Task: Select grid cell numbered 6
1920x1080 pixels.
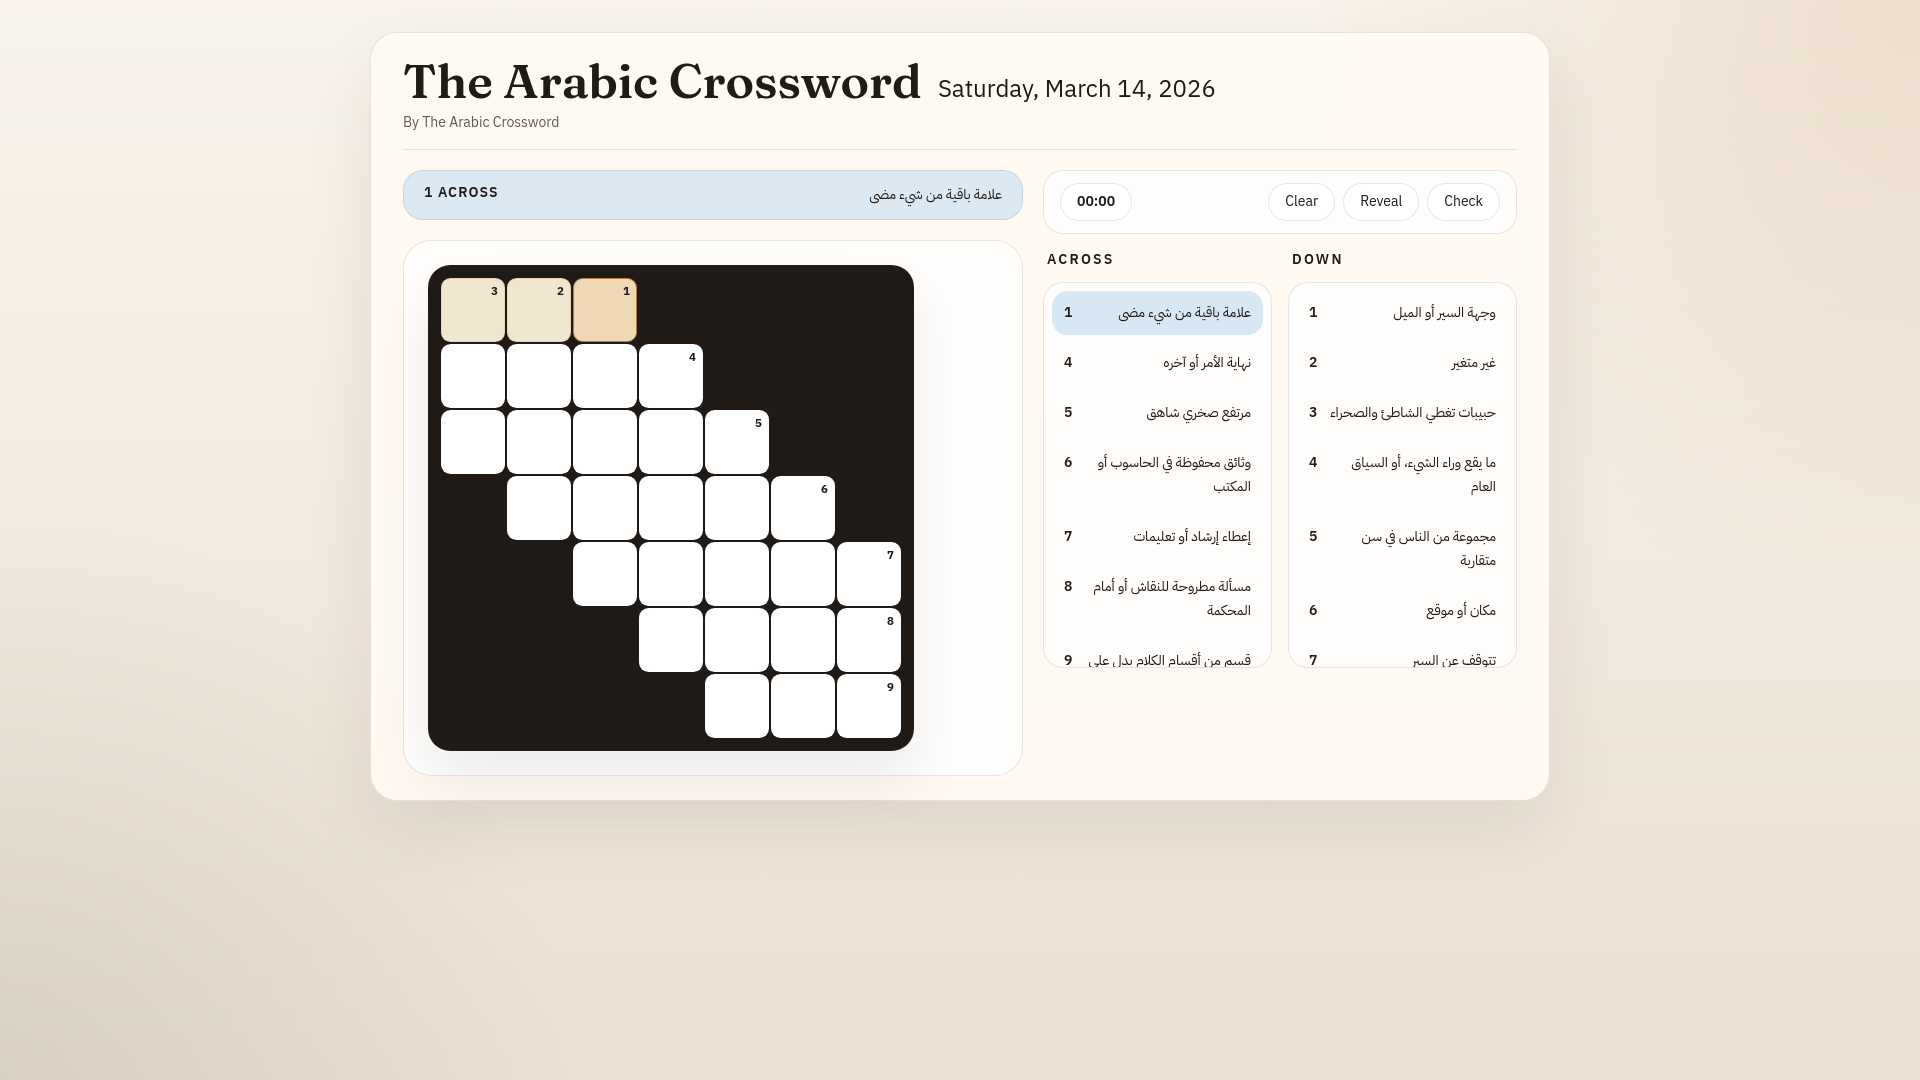Action: 803,509
